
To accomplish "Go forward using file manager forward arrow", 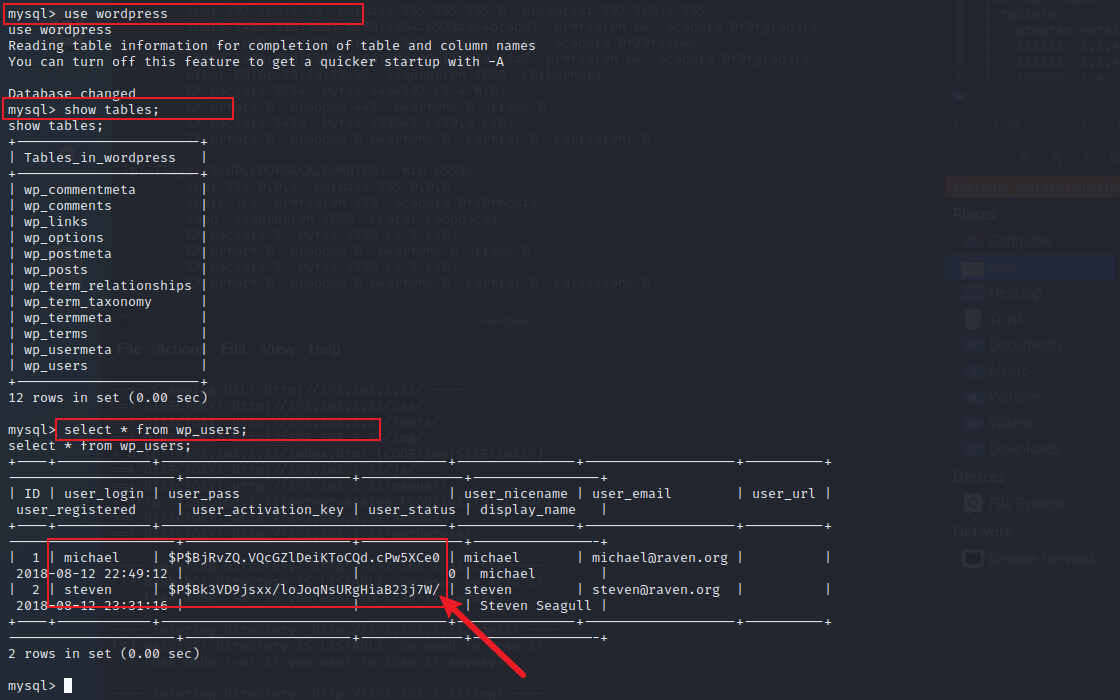I will pos(995,157).
